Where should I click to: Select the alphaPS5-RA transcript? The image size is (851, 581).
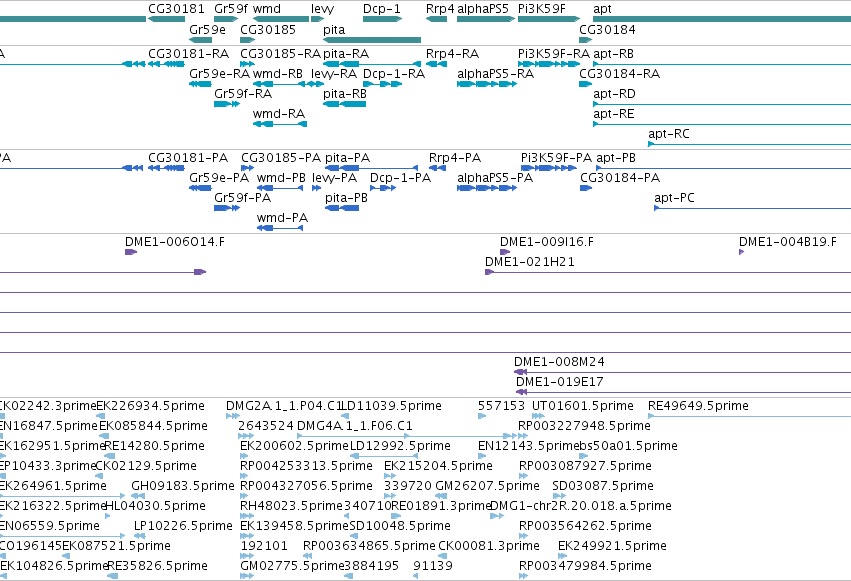coord(487,84)
